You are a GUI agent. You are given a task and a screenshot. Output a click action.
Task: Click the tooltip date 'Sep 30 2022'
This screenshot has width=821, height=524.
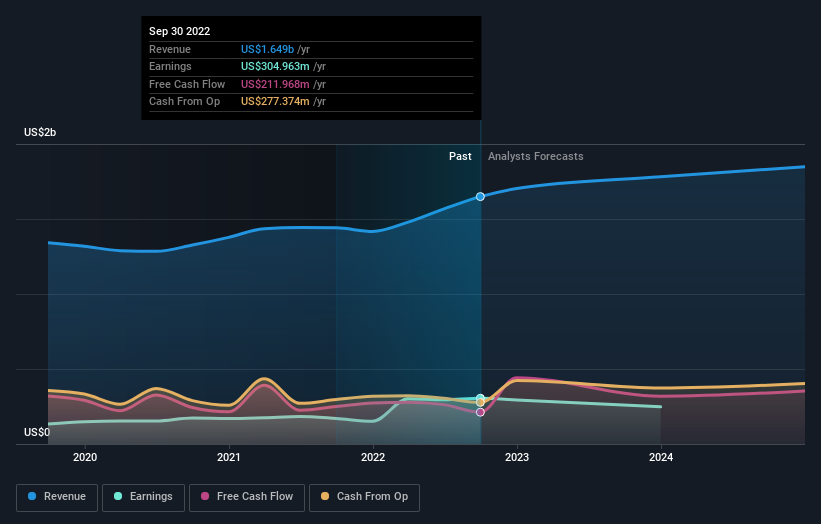tap(180, 31)
